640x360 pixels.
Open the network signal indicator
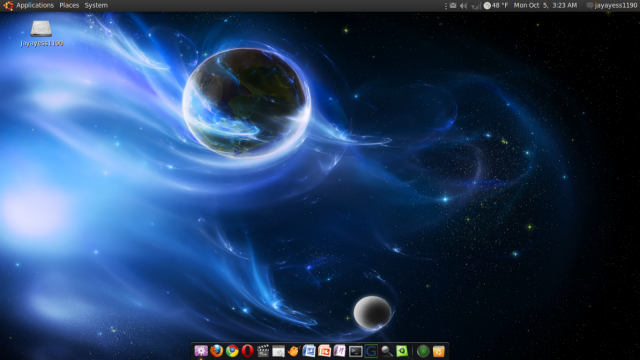pos(475,6)
